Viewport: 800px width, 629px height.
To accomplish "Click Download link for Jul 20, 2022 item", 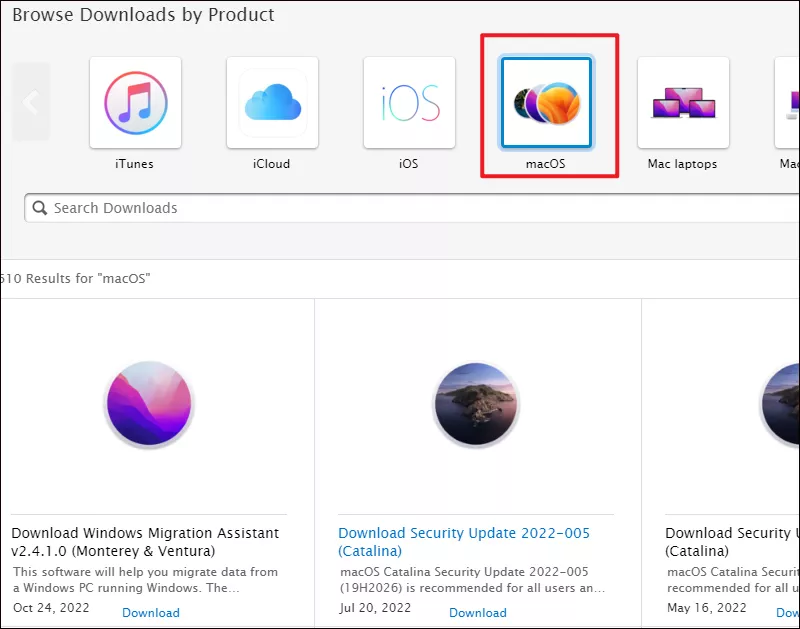I will (x=478, y=613).
